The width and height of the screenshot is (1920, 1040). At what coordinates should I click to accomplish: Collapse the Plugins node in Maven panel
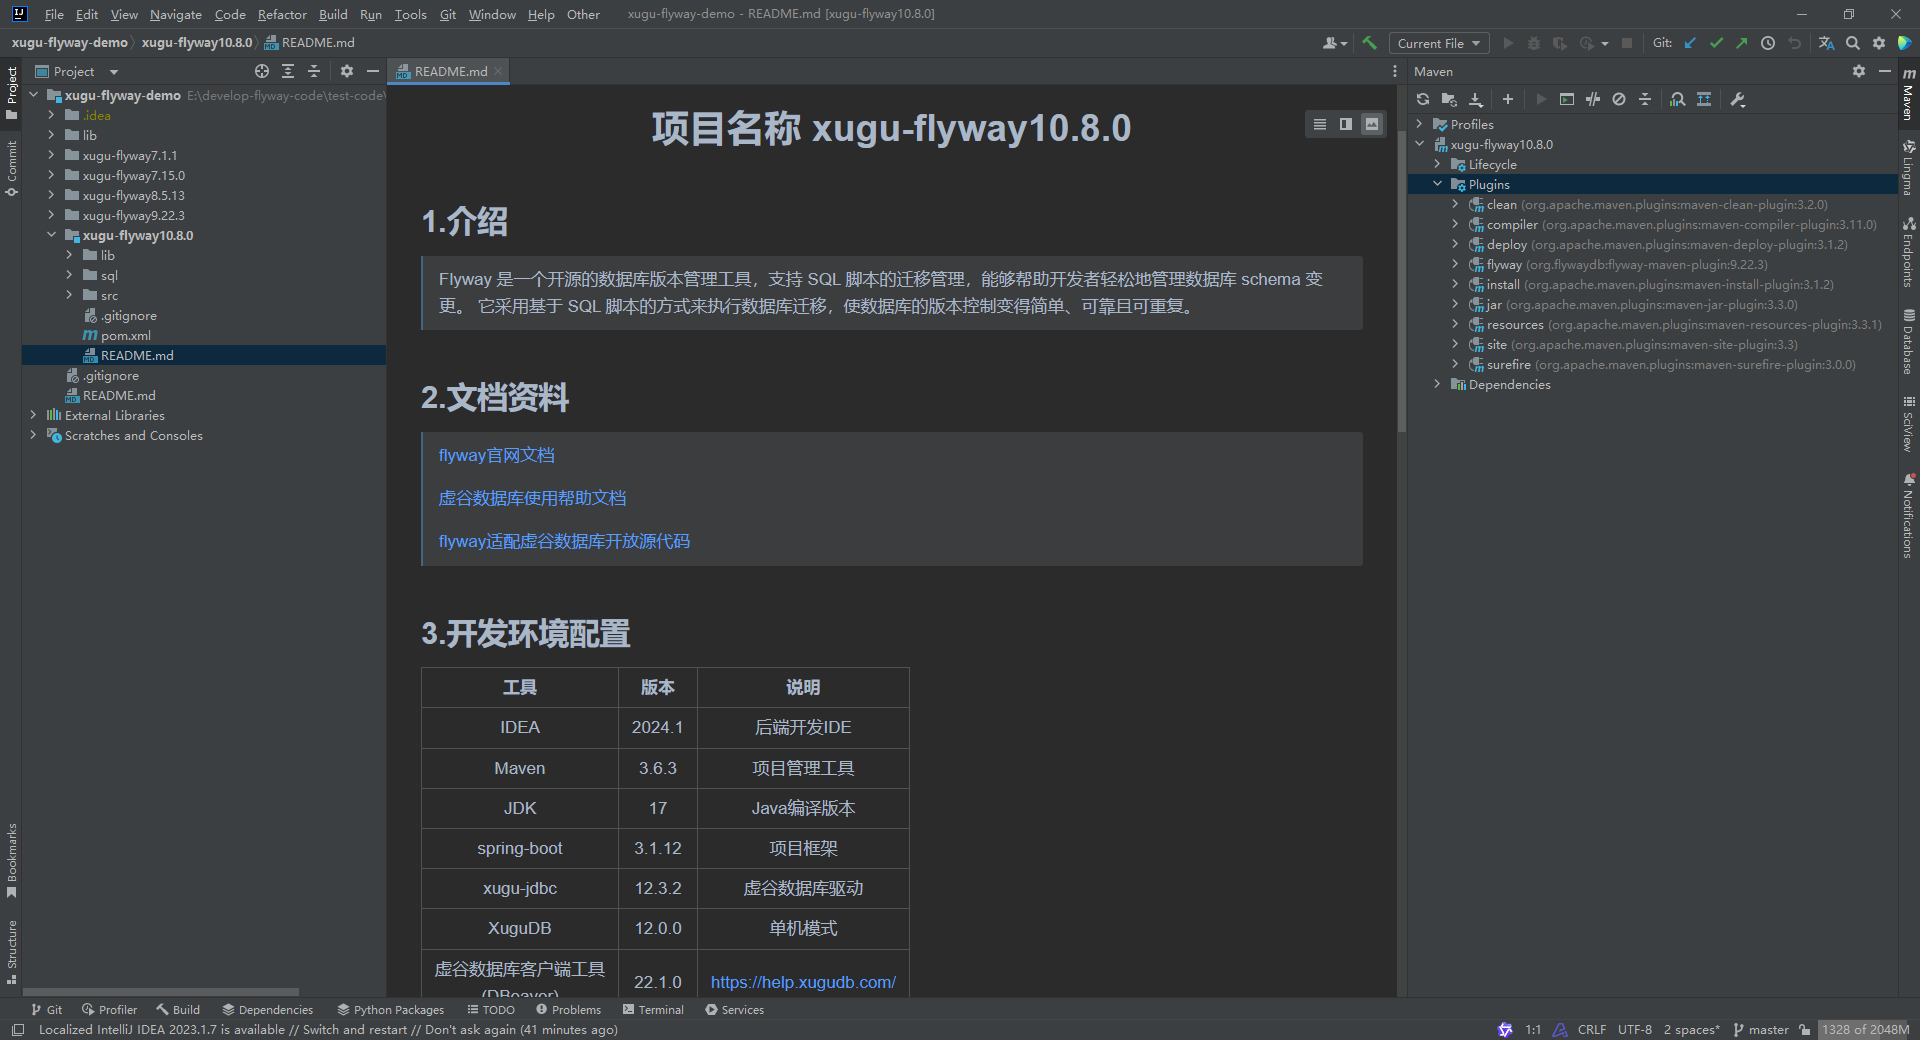click(1437, 184)
